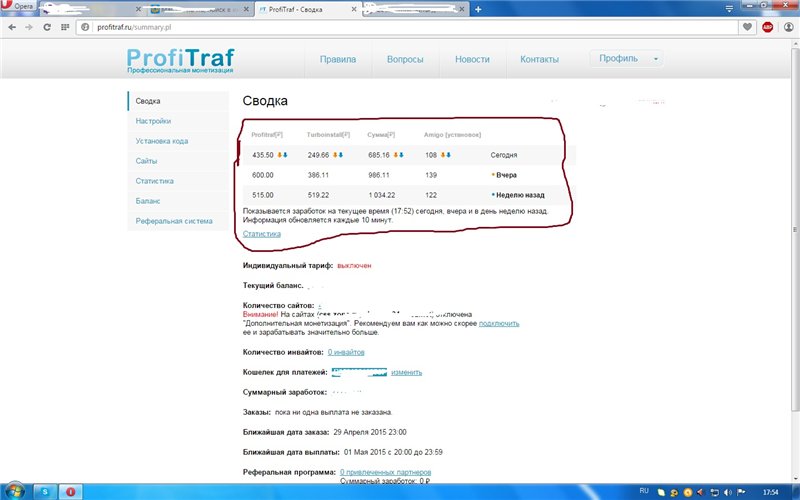Image resolution: width=800 pixels, height=500 pixels.
Task: Click the ProfiTraf logo
Action: pyautogui.click(x=181, y=61)
